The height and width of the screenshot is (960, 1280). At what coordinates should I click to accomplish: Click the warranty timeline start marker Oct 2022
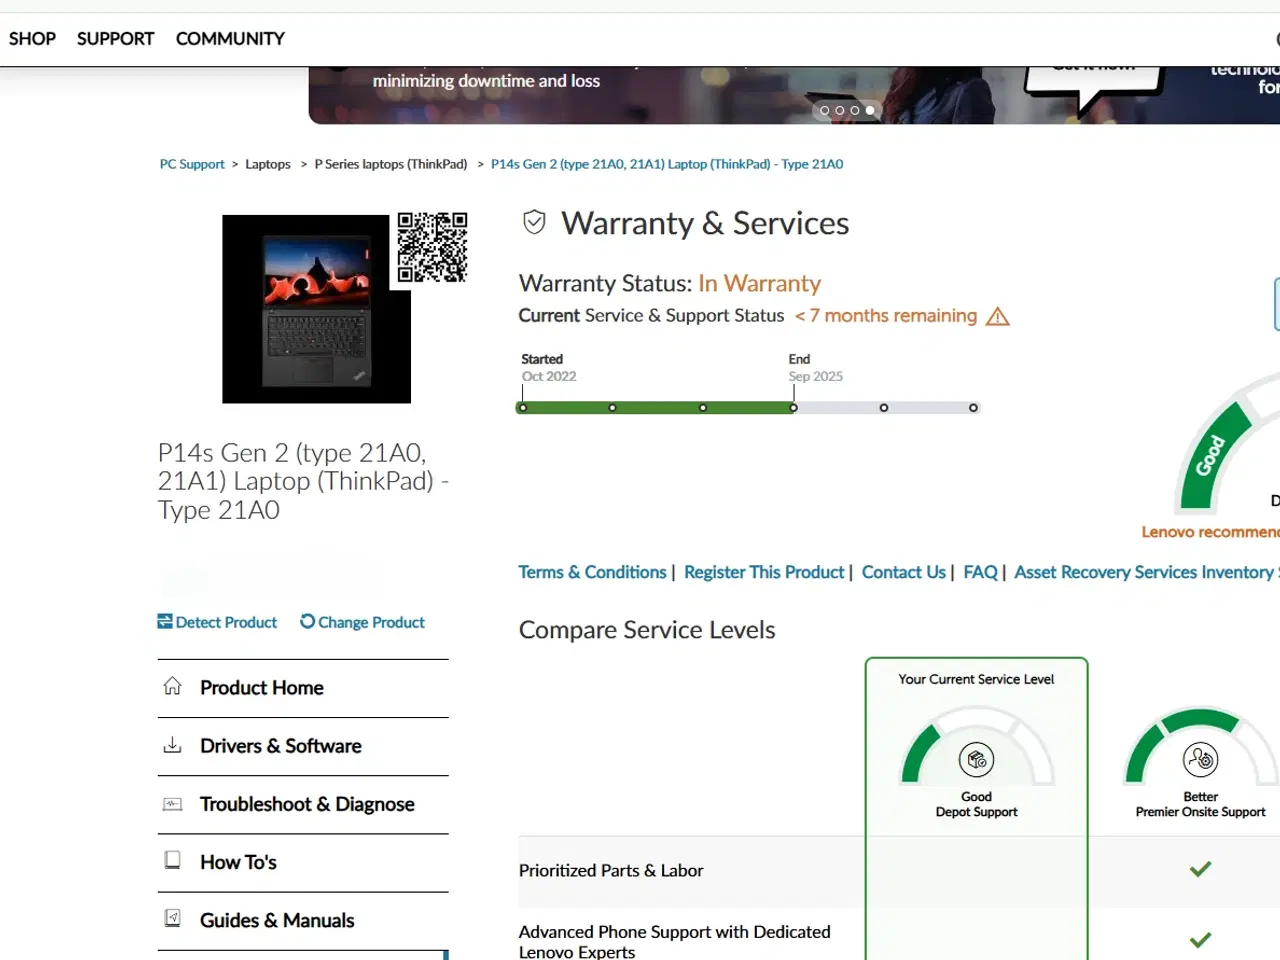coord(523,408)
